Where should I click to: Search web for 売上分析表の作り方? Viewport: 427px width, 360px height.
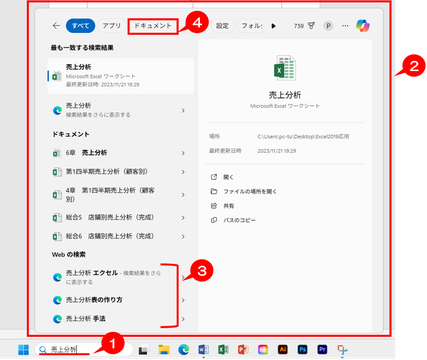click(113, 300)
